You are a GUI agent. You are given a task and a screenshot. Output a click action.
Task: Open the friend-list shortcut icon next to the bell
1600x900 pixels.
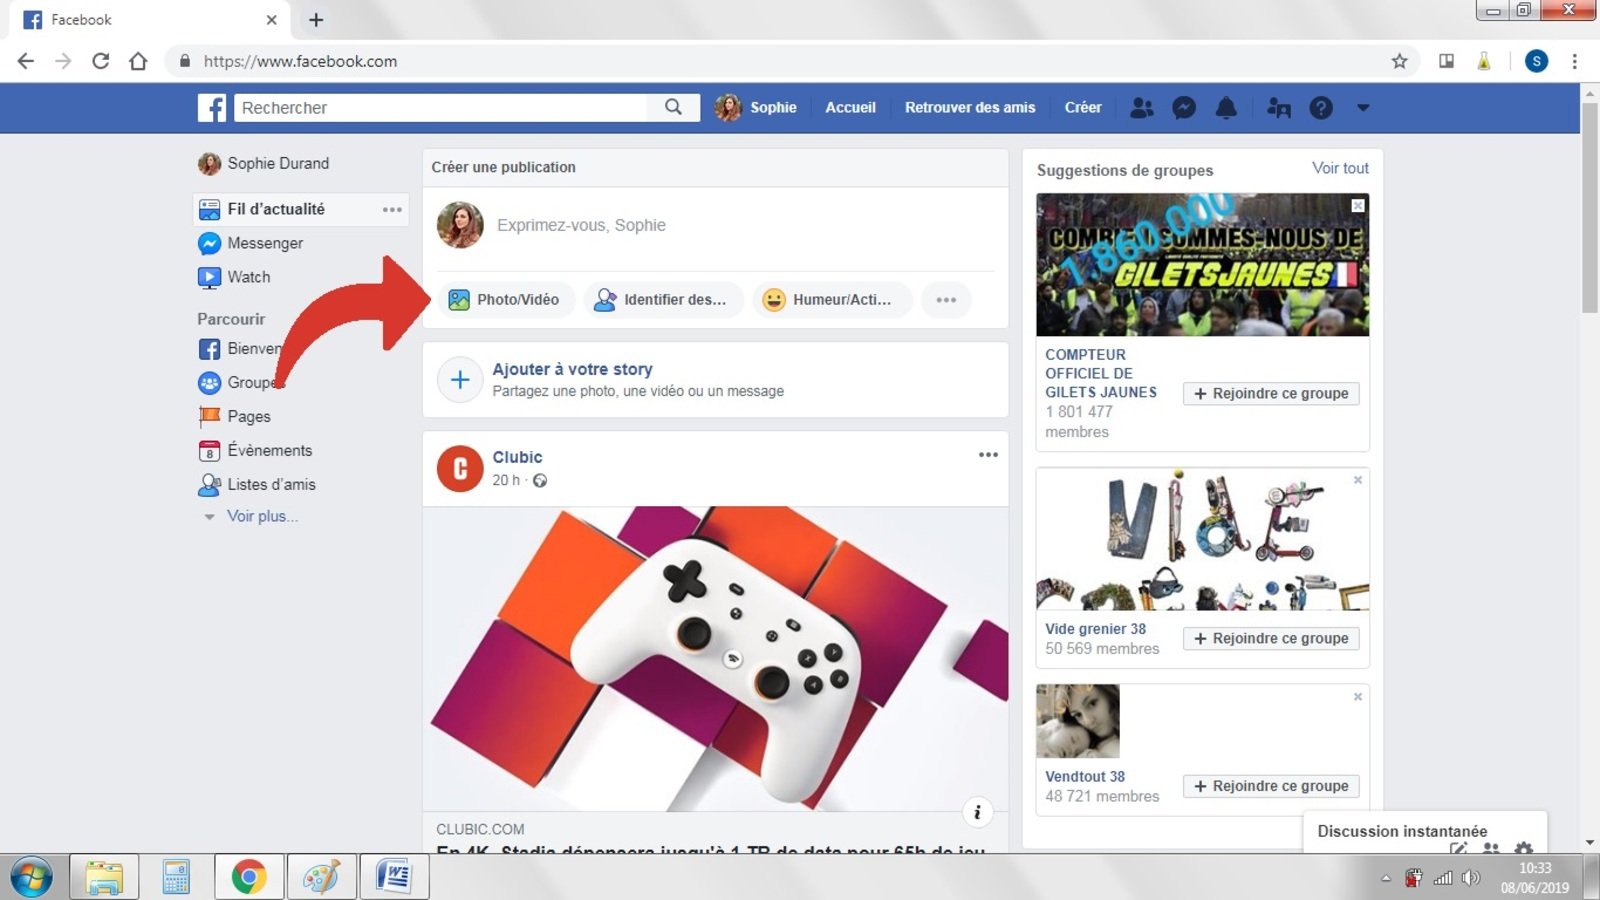[1279, 108]
